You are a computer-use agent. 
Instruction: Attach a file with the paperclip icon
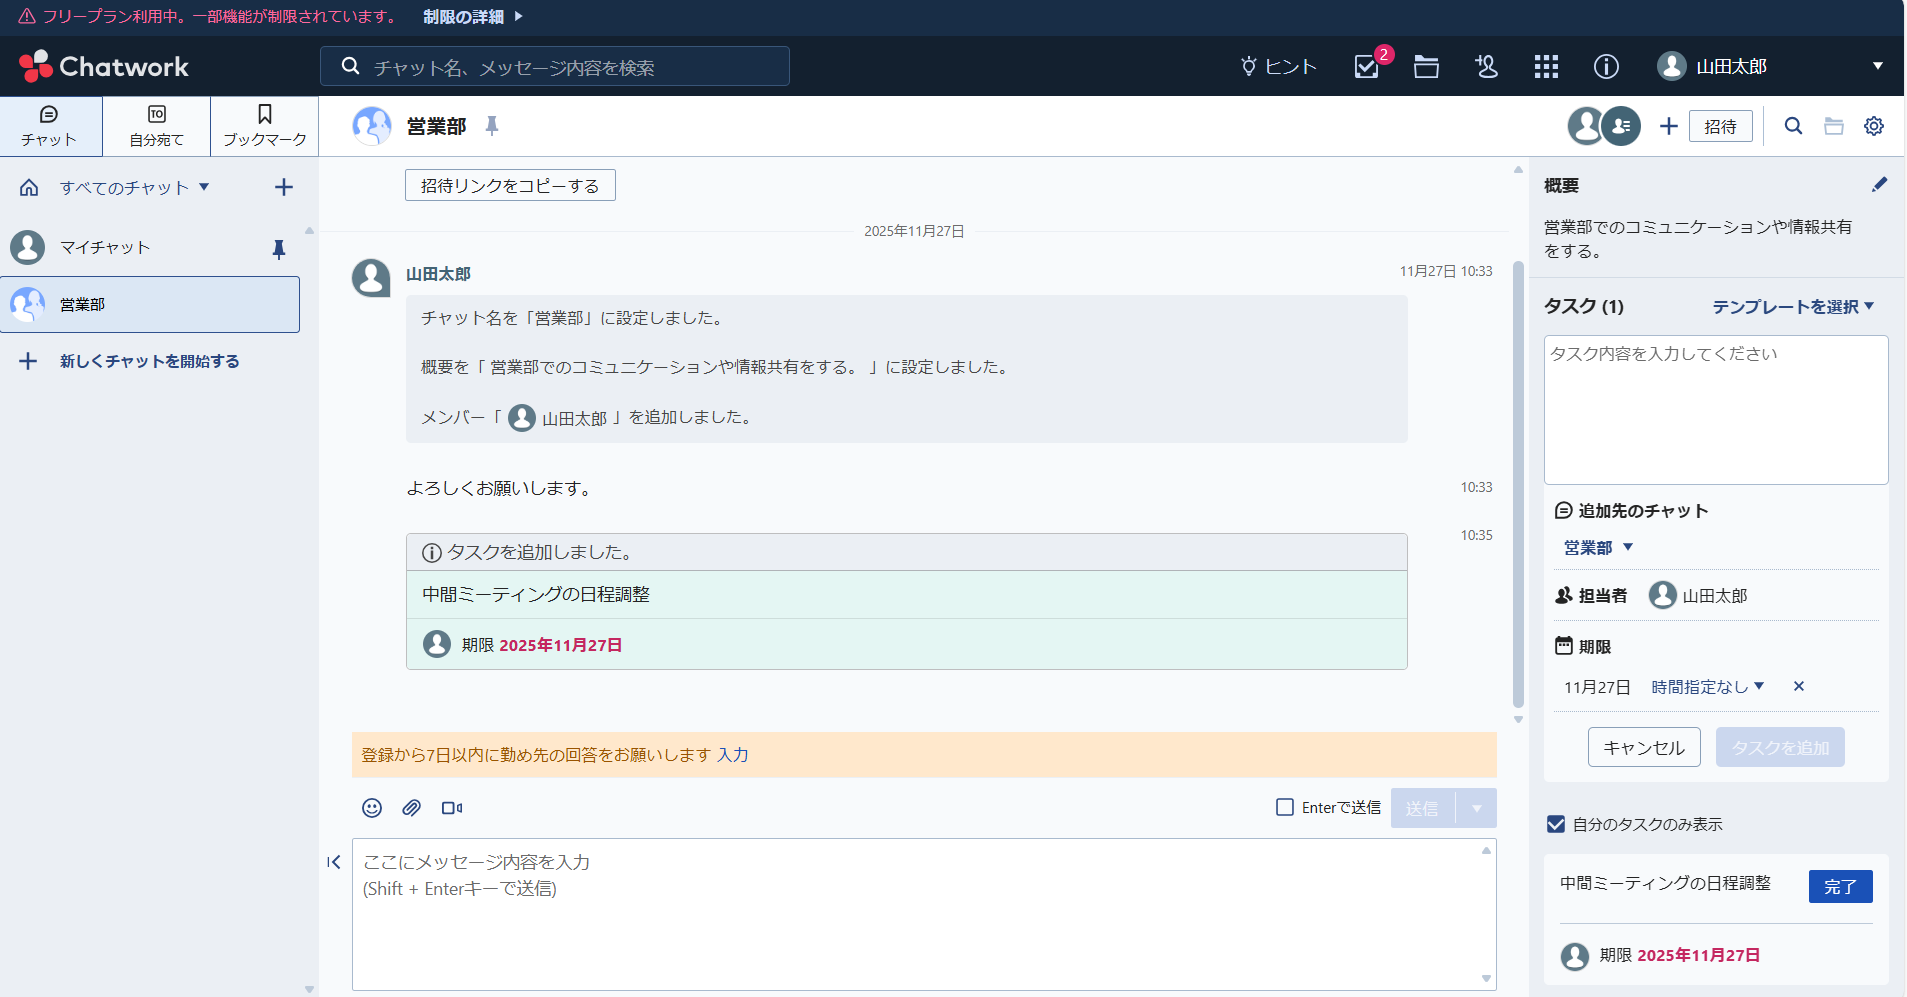(x=411, y=808)
